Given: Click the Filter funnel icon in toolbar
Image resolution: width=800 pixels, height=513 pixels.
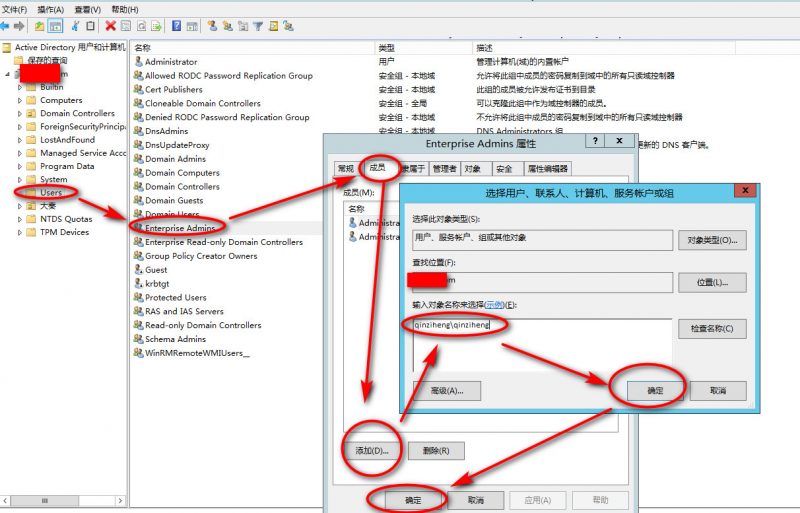Looking at the screenshot, I should (x=258, y=26).
